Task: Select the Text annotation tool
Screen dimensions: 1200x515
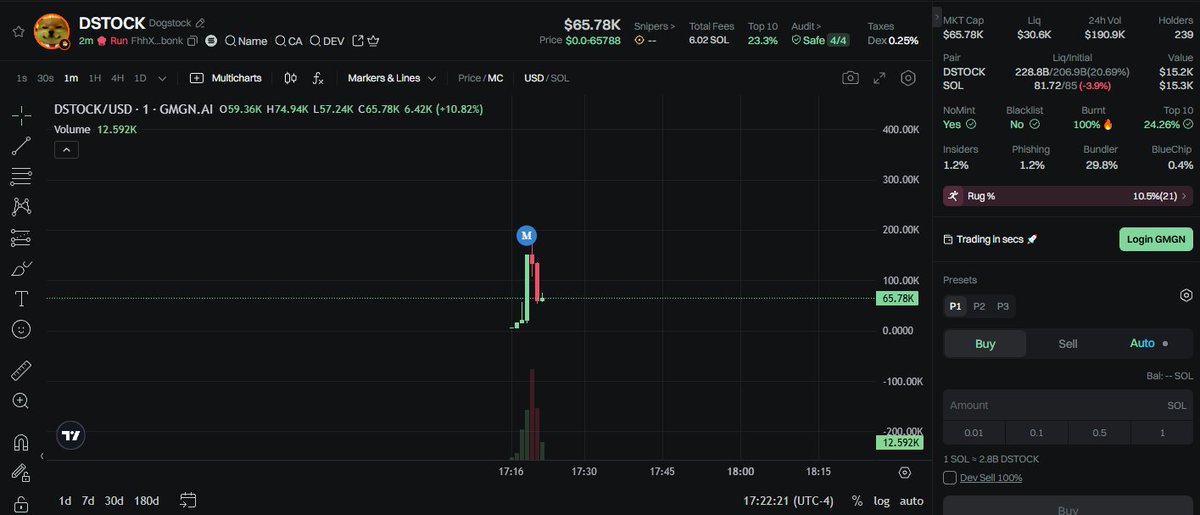Action: [x=21, y=299]
